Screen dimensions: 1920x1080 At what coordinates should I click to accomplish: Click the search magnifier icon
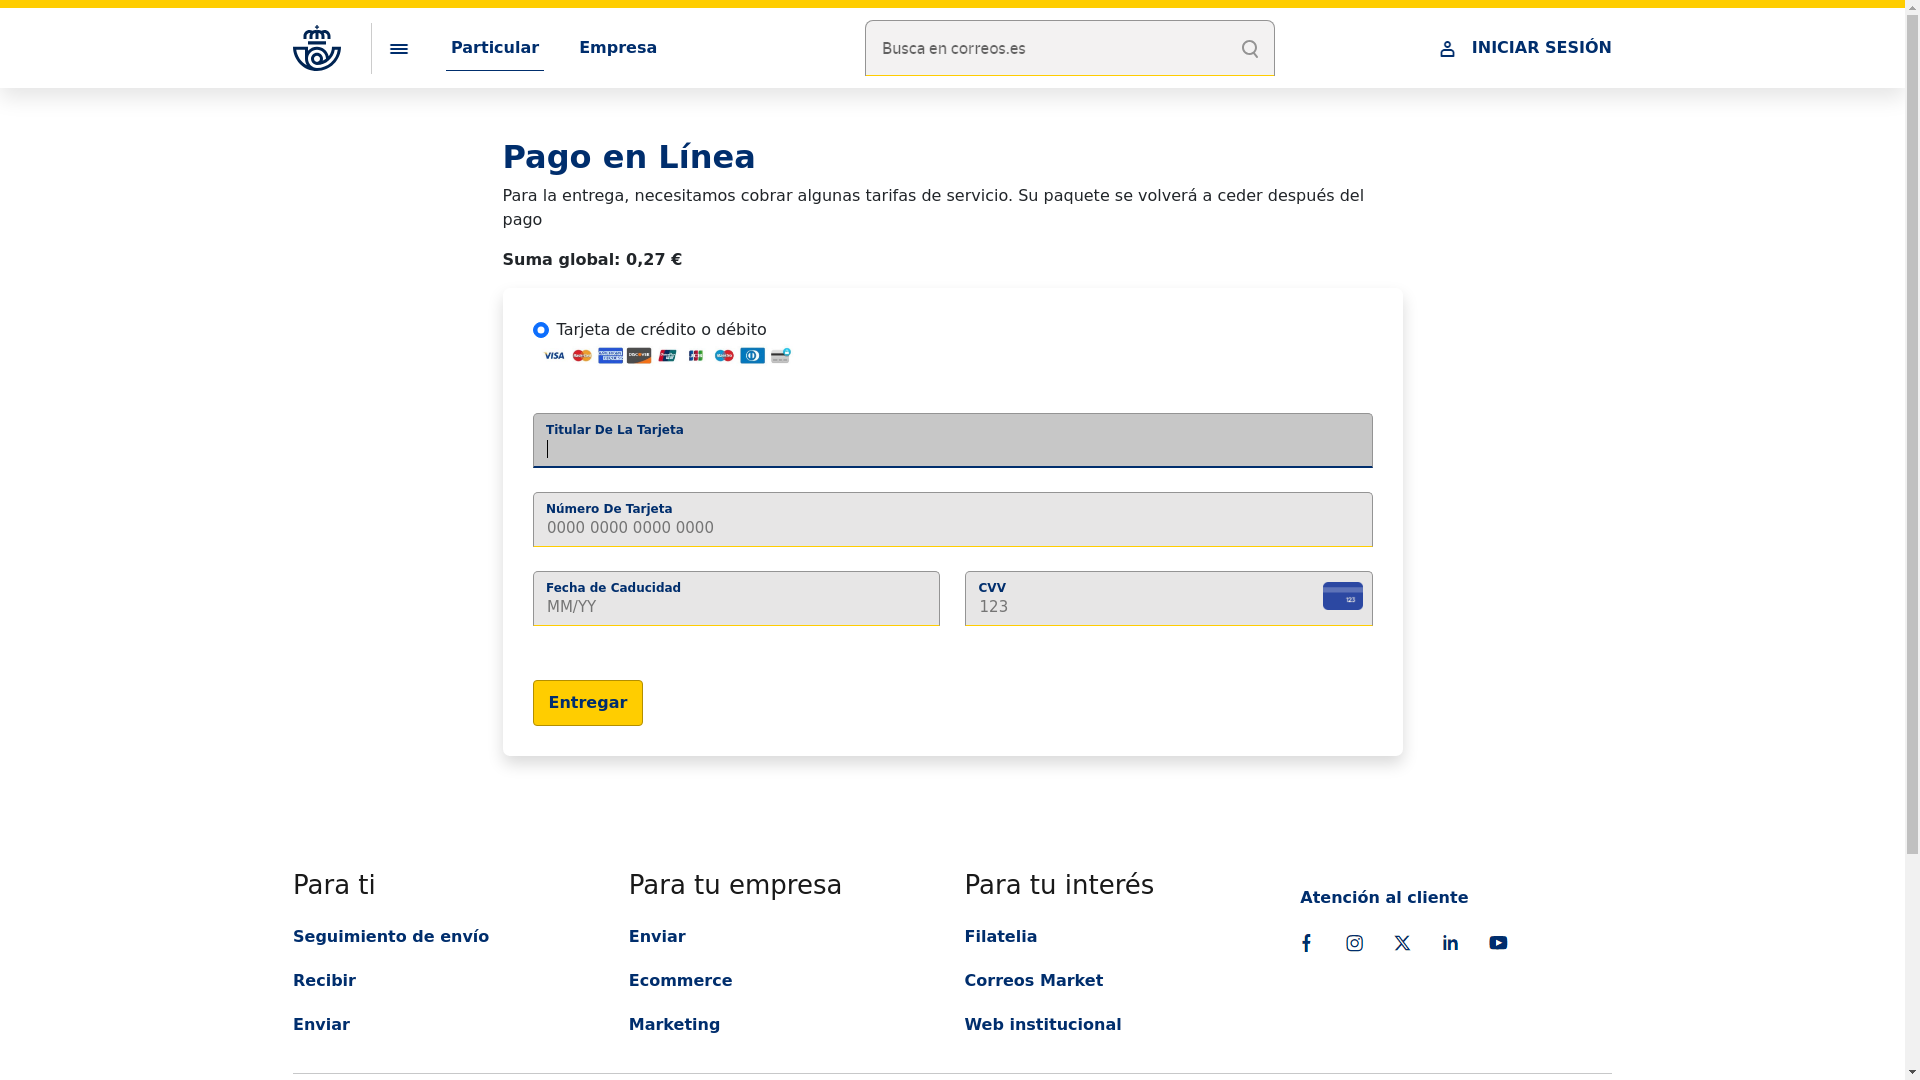pyautogui.click(x=1250, y=49)
